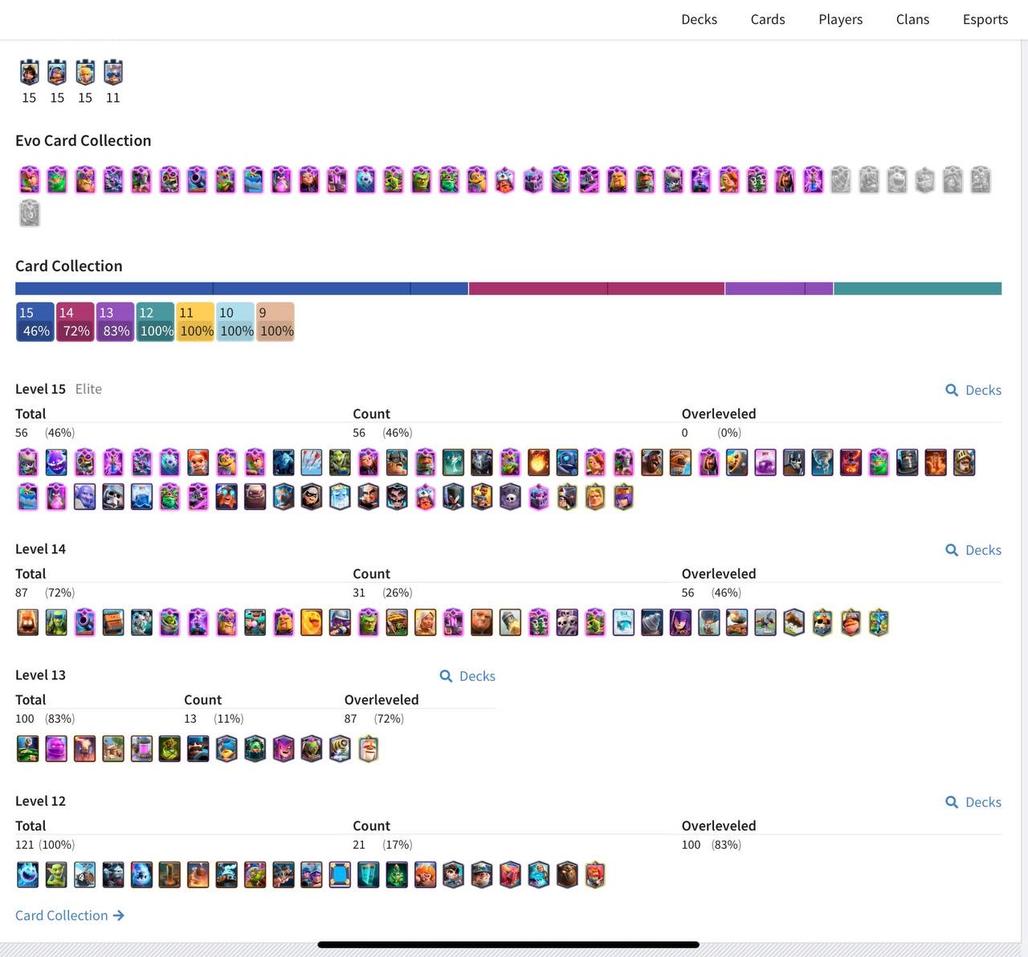Click the blue Mirror card in Level 12
Screen dimensions: 1028x957
point(340,874)
